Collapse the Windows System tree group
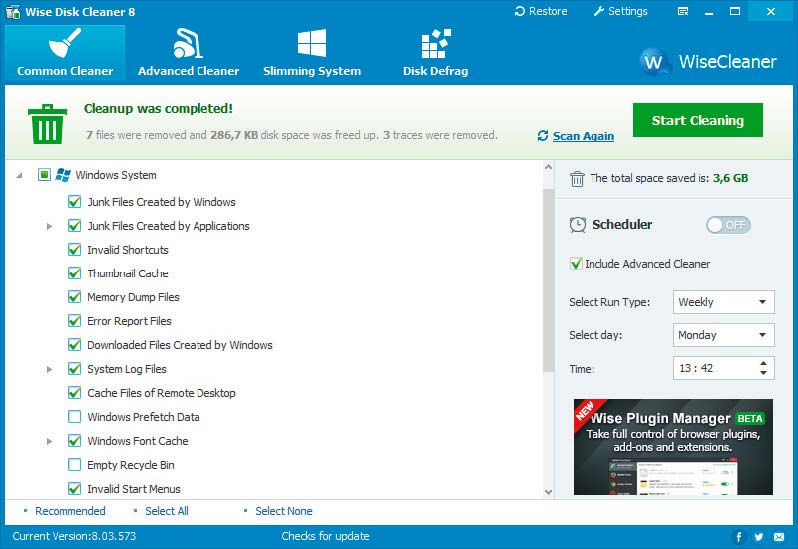This screenshot has width=798, height=549. point(19,176)
